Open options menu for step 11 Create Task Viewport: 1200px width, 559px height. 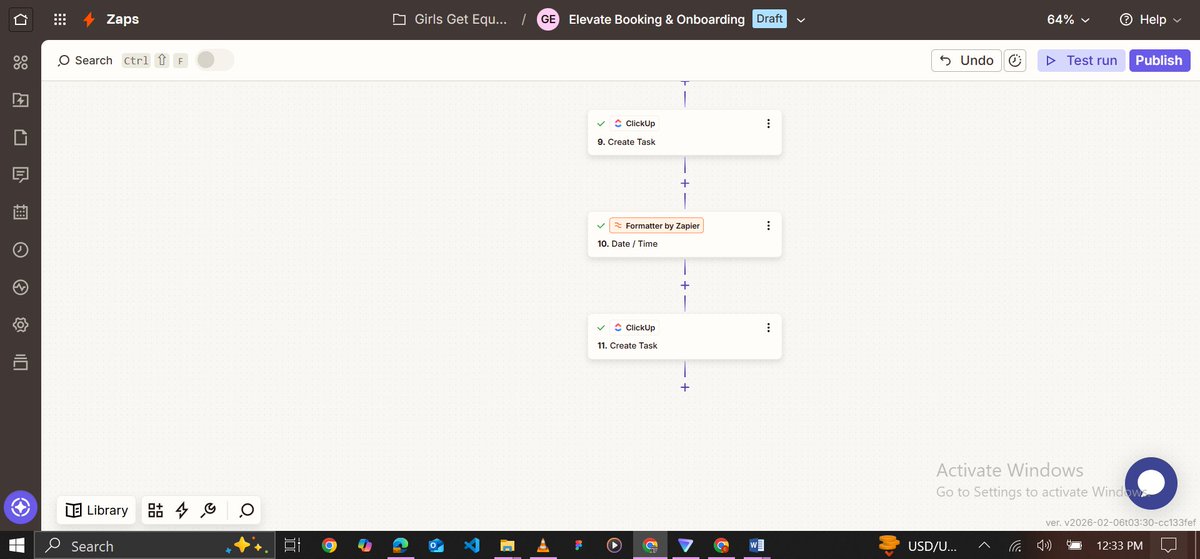point(768,328)
